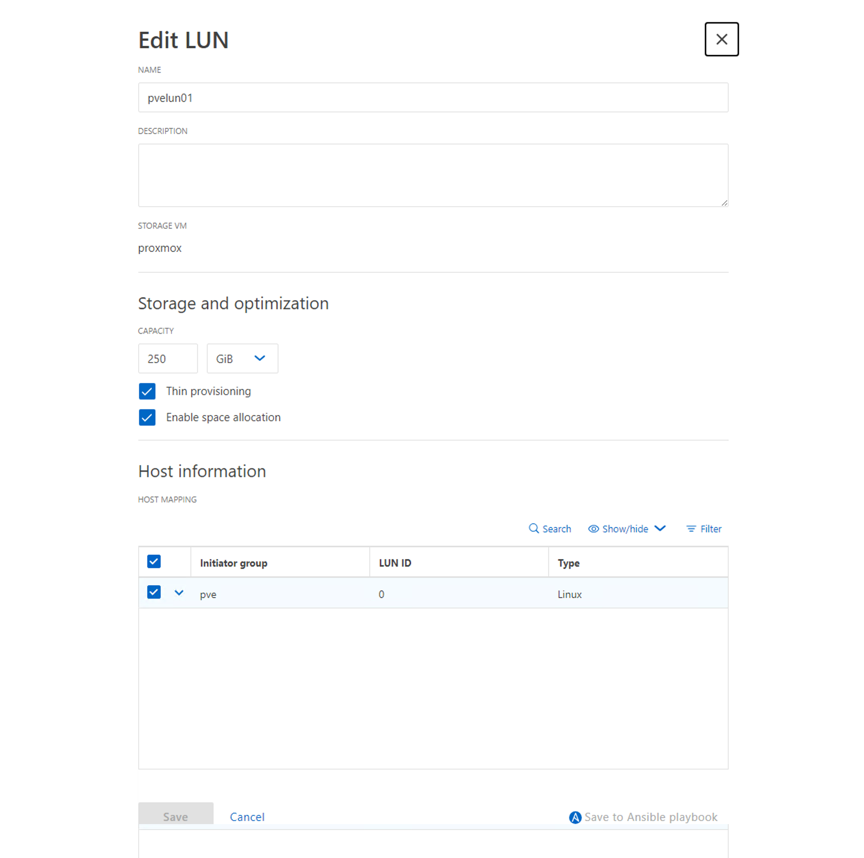Image resolution: width=864 pixels, height=858 pixels.
Task: Uncheck Enable space allocation
Action: coord(147,417)
